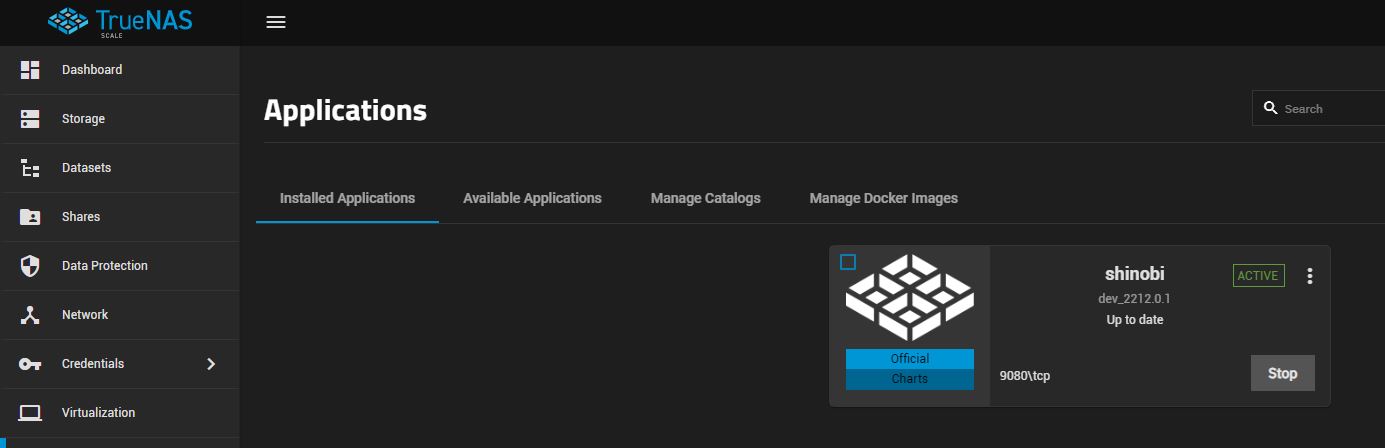Image resolution: width=1385 pixels, height=448 pixels.
Task: Click the ACTIVE status badge
Action: coord(1259,276)
